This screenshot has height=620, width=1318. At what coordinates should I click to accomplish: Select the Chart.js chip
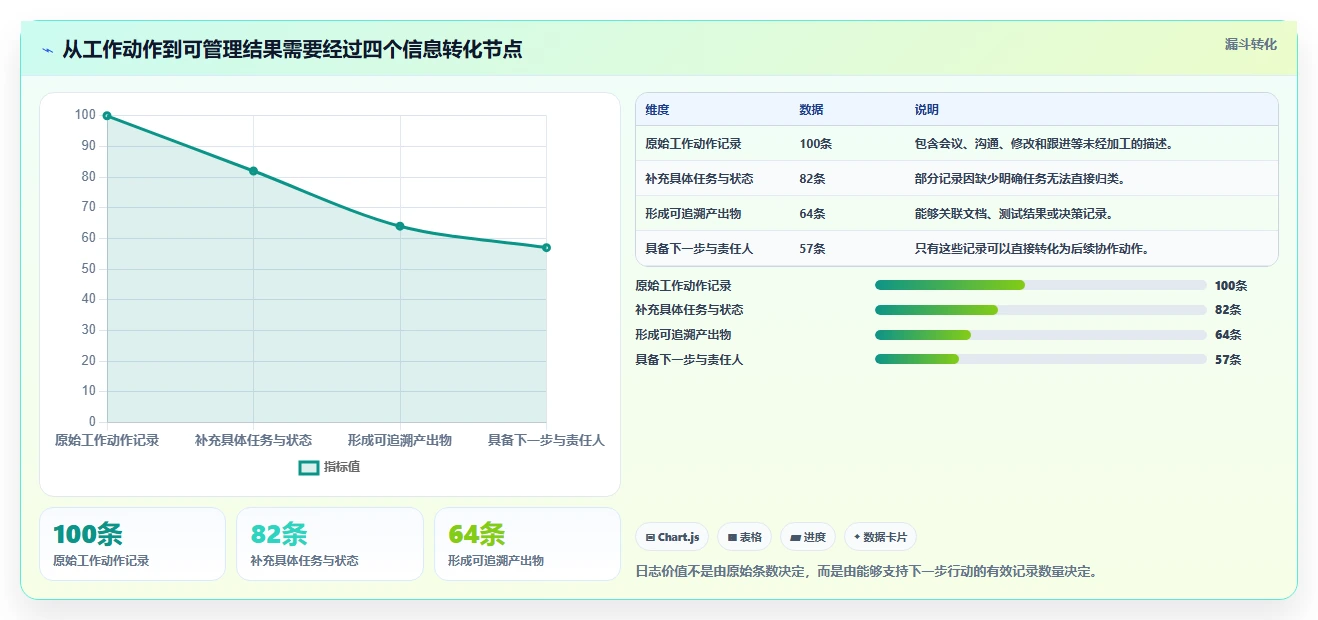pyautogui.click(x=672, y=537)
